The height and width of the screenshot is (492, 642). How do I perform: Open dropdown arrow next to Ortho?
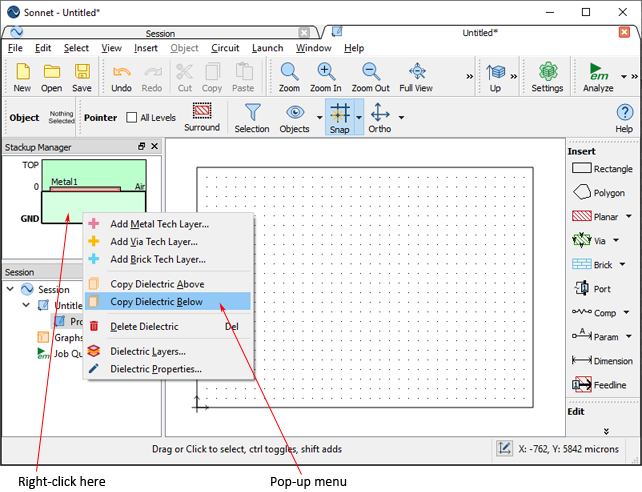(401, 118)
